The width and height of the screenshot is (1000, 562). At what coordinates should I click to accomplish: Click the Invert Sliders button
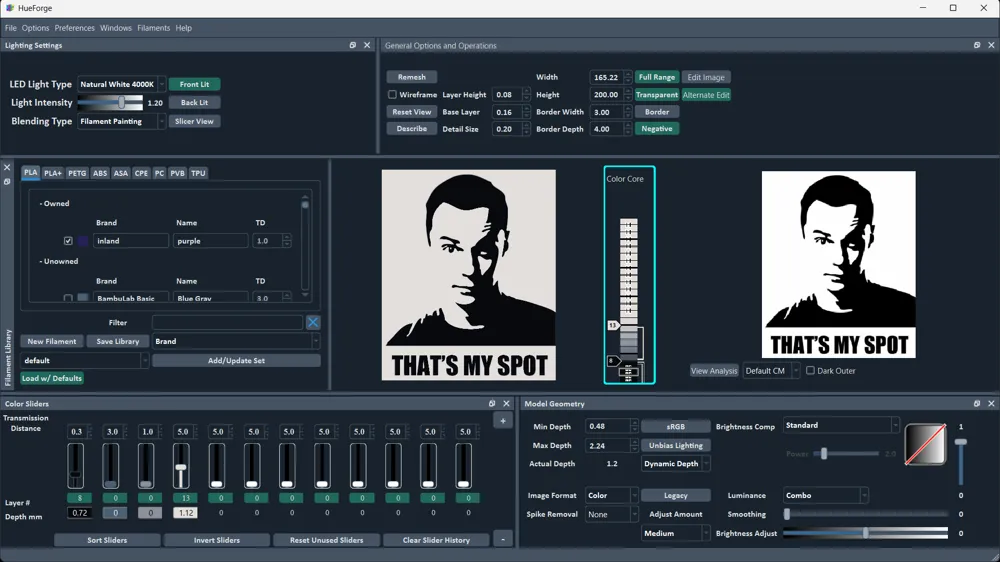pos(216,540)
